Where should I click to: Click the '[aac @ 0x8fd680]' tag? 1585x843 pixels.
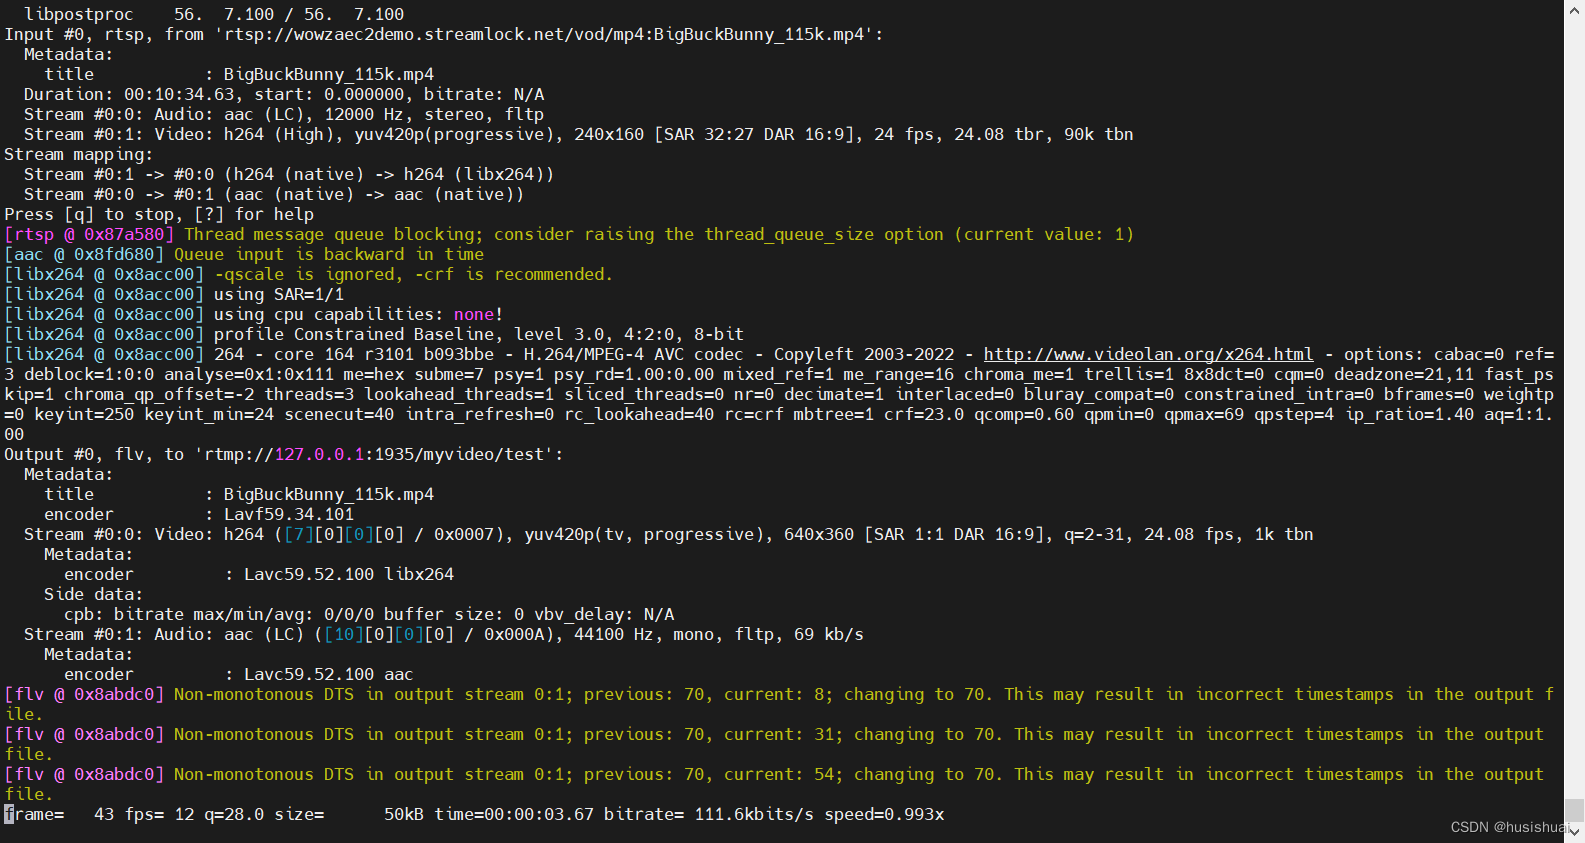coord(84,254)
